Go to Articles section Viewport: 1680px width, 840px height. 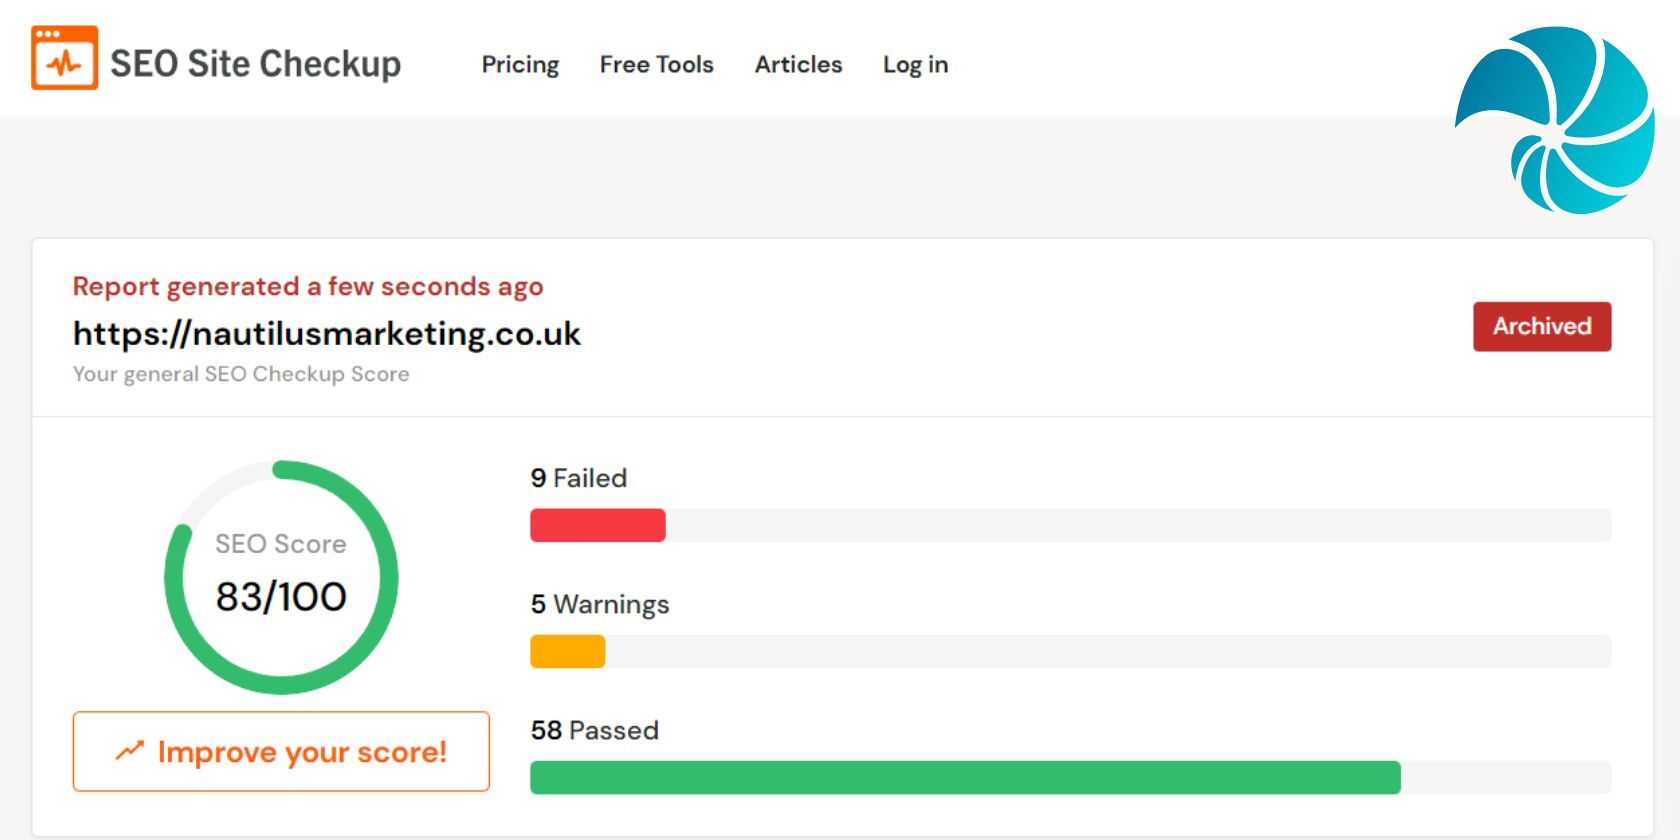[x=798, y=65]
